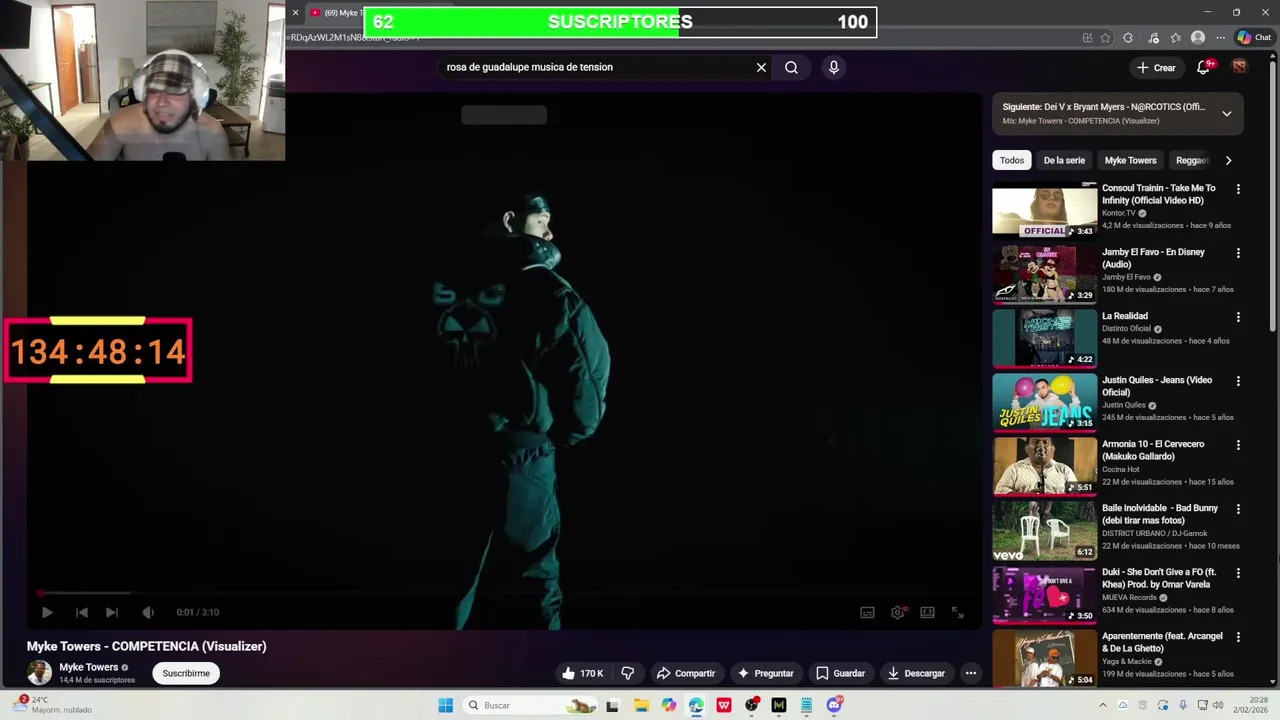Close the Myke Towers browser tab
The width and height of the screenshot is (1280, 720).
(x=295, y=13)
